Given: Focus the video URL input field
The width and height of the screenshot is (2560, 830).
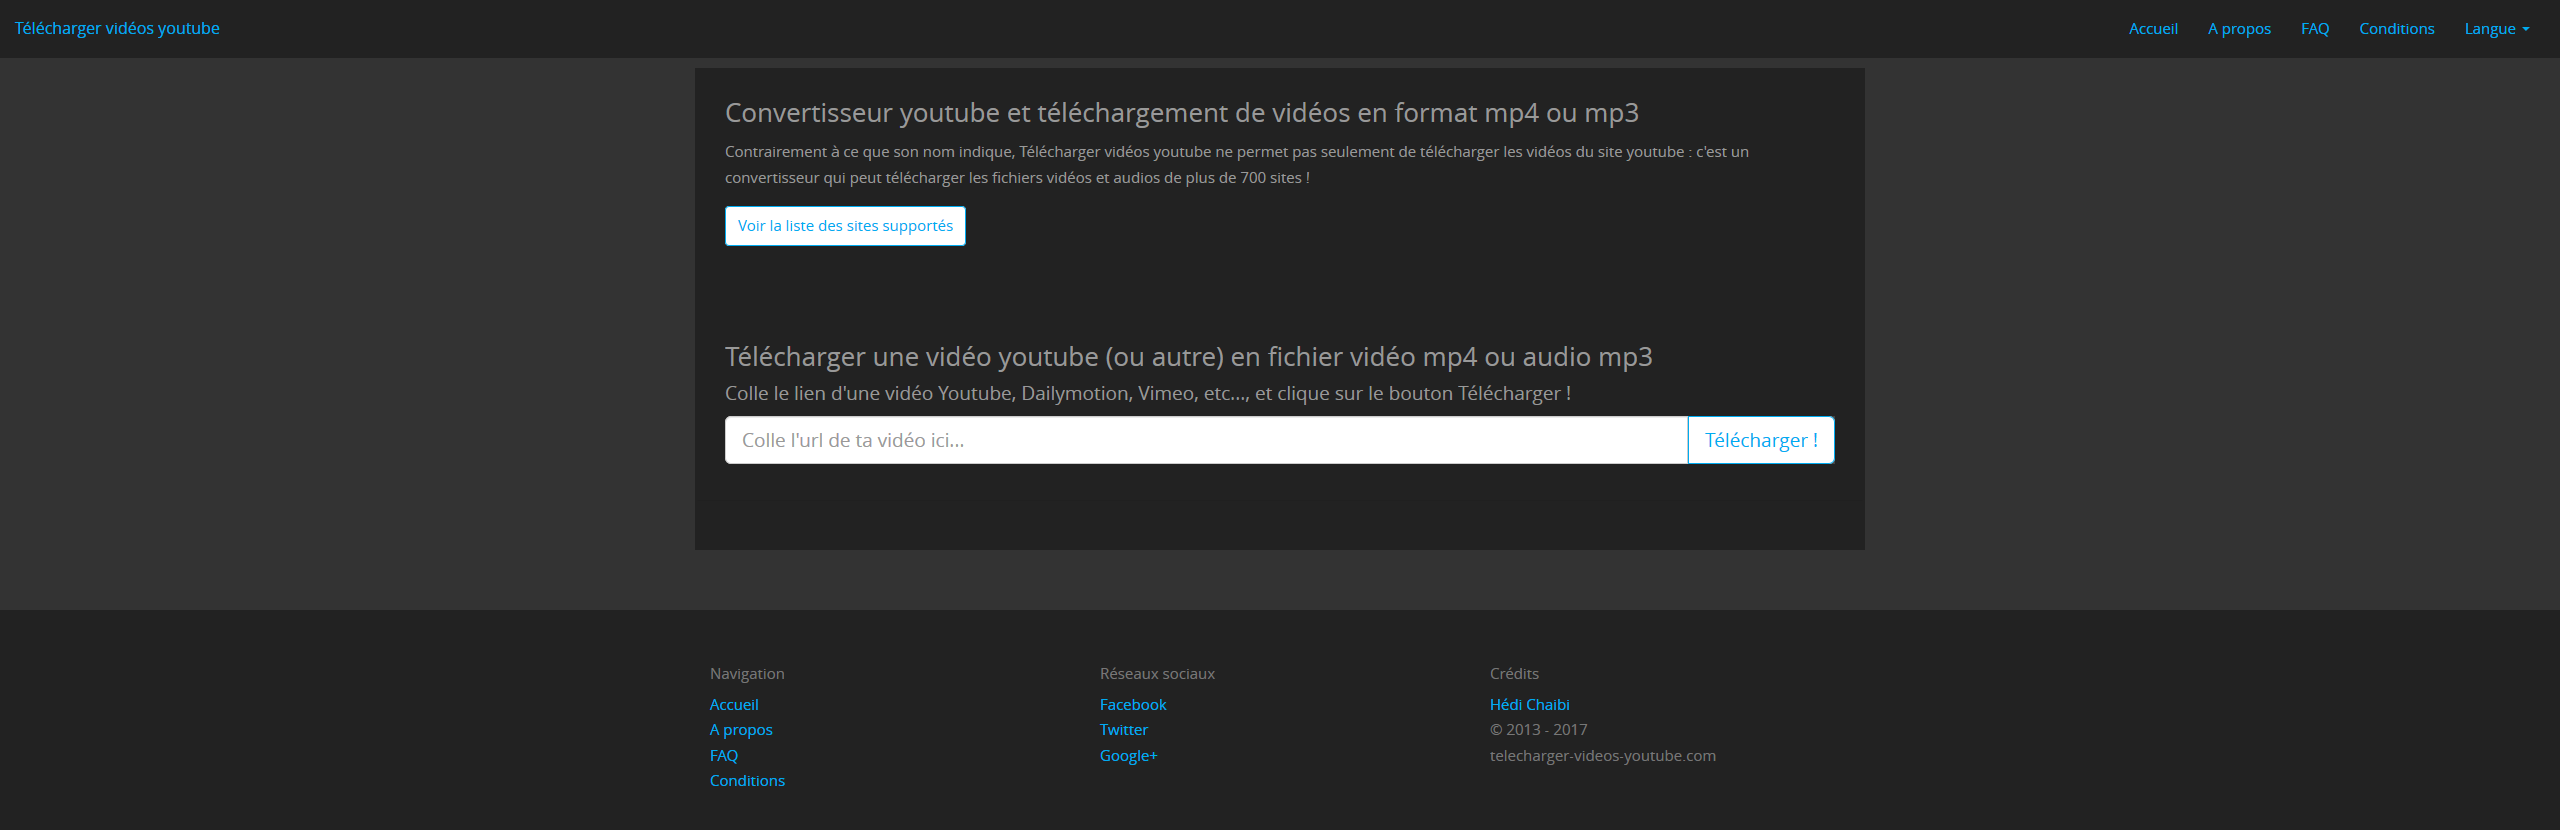Looking at the screenshot, I should click(x=1205, y=440).
